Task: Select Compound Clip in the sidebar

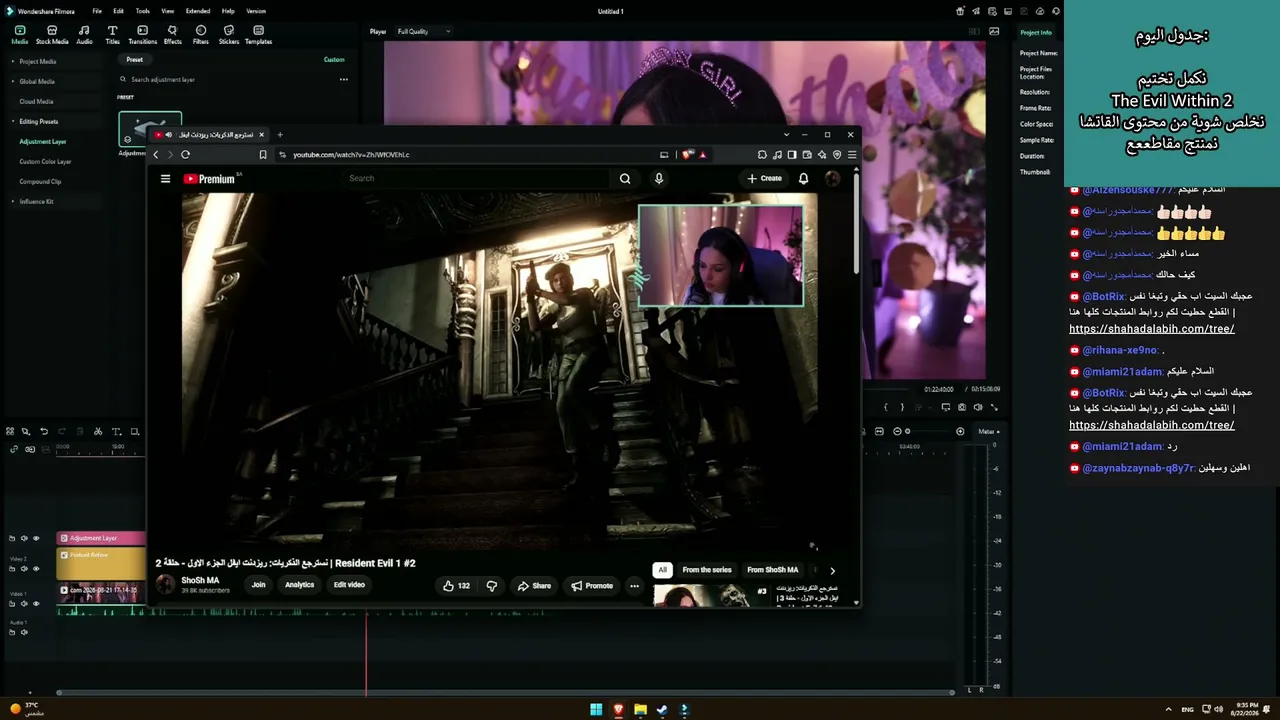Action: [x=40, y=181]
